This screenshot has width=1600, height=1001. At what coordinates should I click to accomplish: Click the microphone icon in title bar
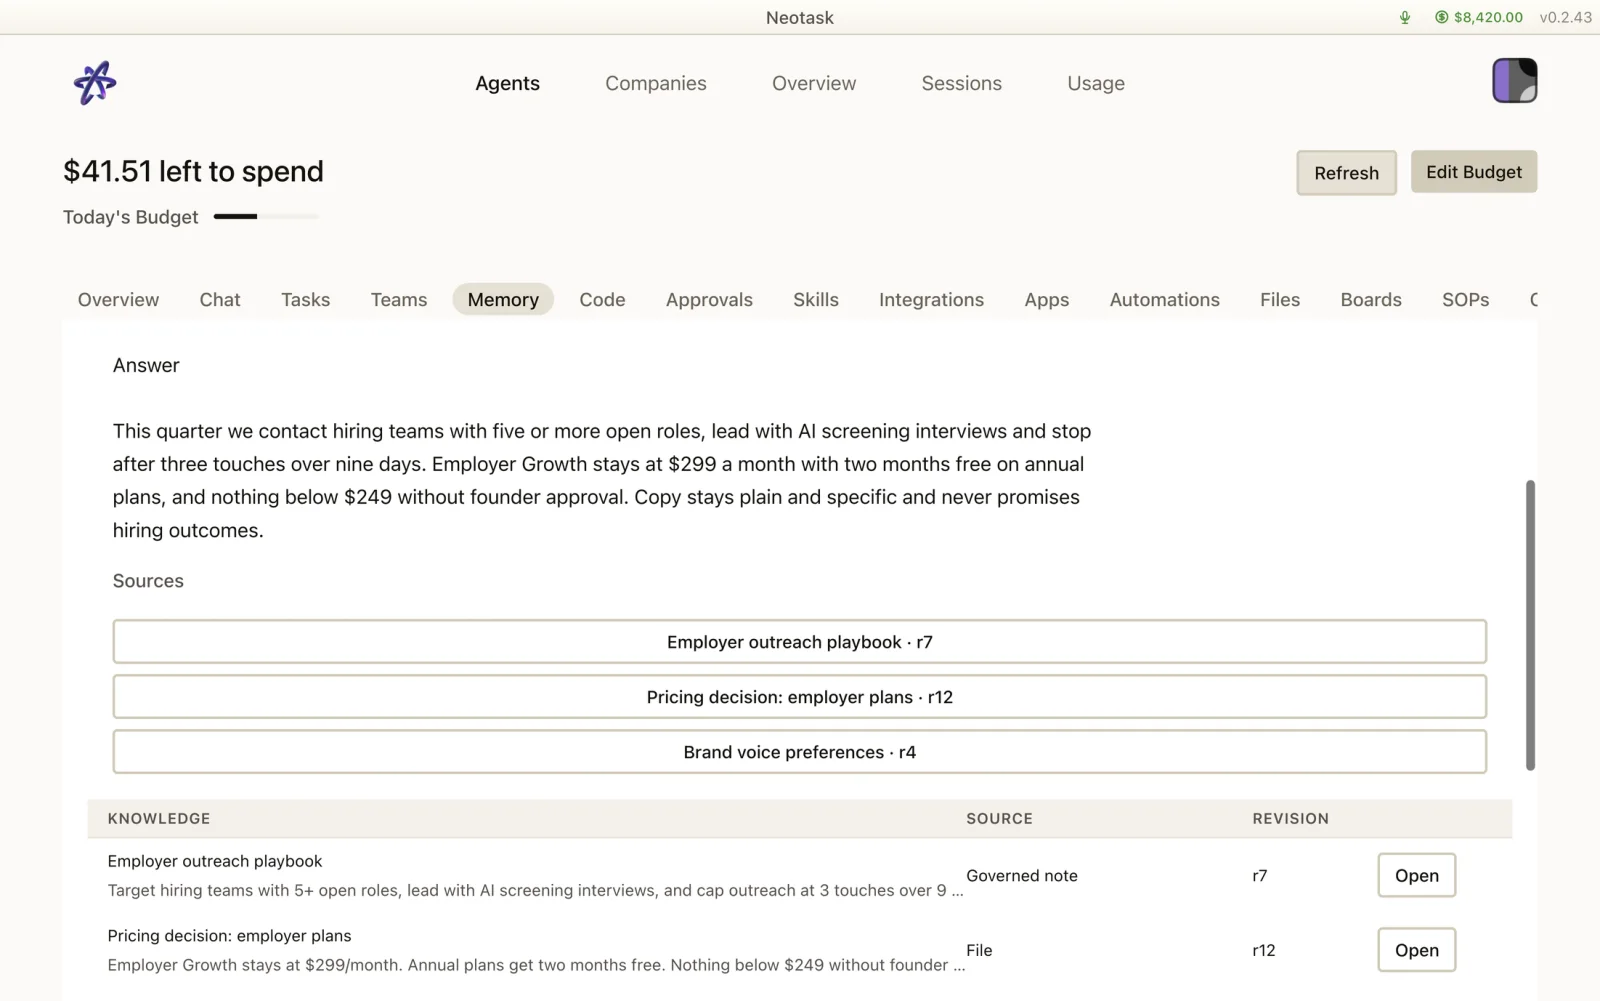point(1405,17)
